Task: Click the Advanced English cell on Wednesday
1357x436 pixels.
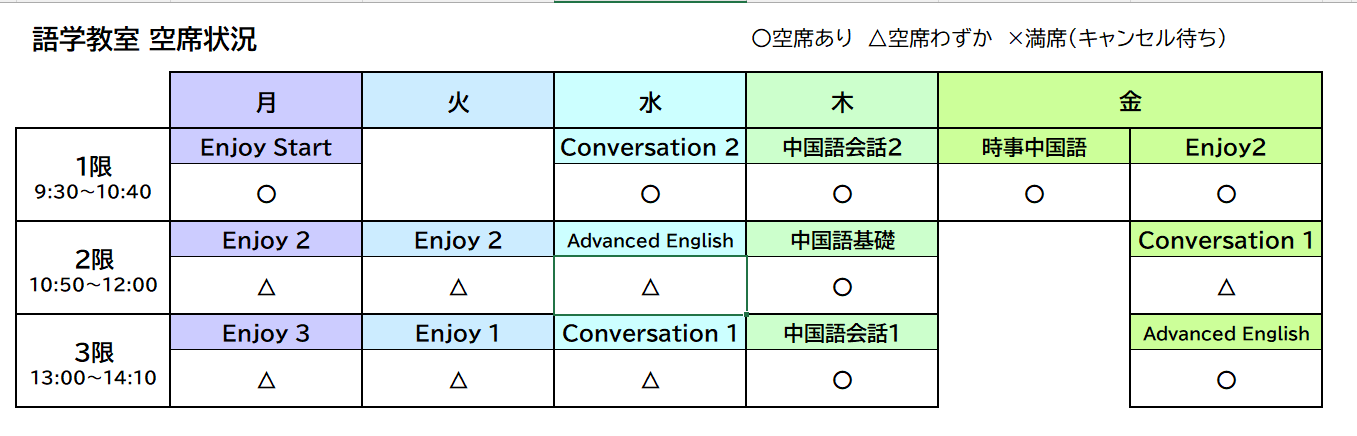Action: [650, 241]
